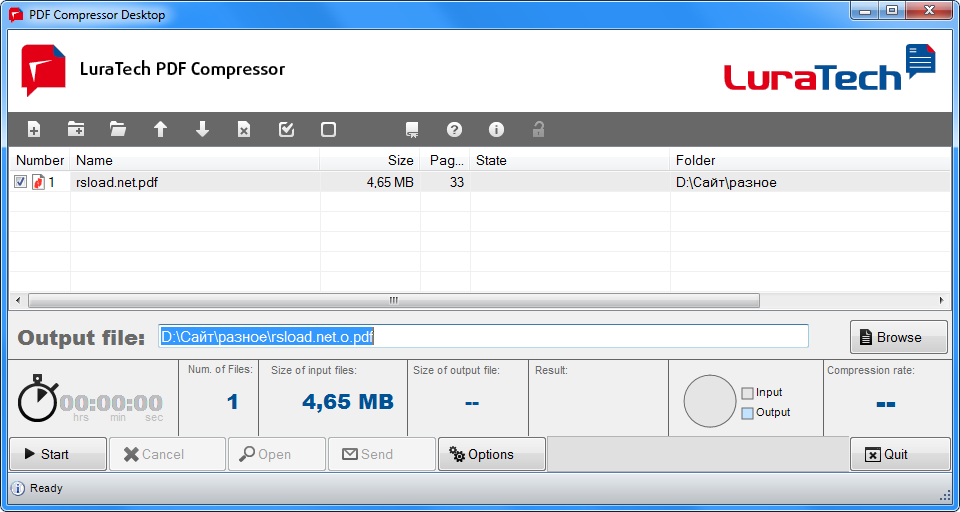Click the PDF Compressor Desktop title bar icon

pyautogui.click(x=16, y=15)
